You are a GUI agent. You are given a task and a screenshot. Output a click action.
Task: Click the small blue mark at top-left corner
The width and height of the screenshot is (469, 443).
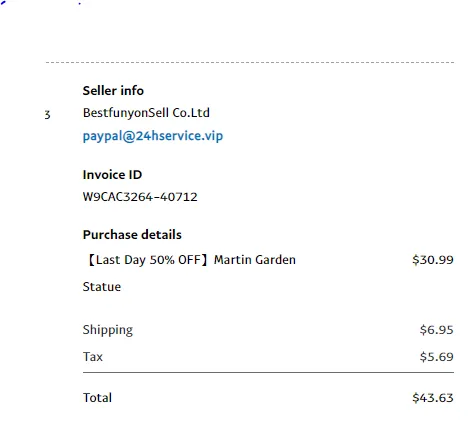[3, 2]
